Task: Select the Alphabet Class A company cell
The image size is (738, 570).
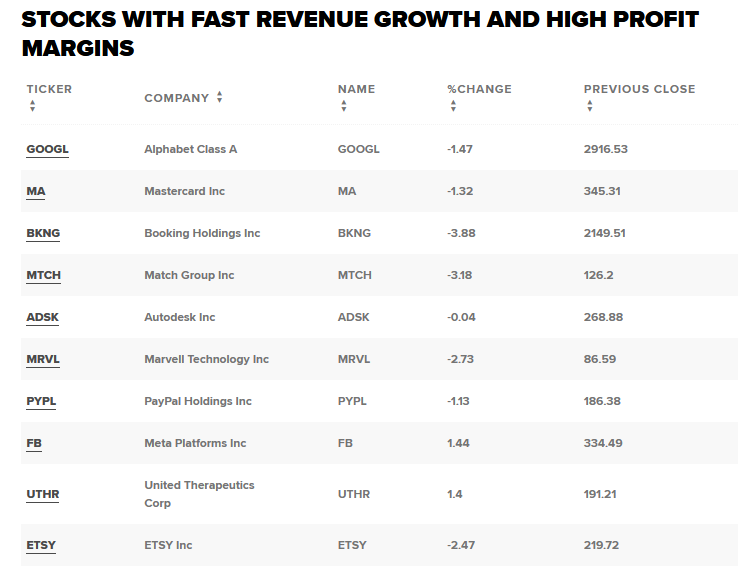Action: point(191,149)
